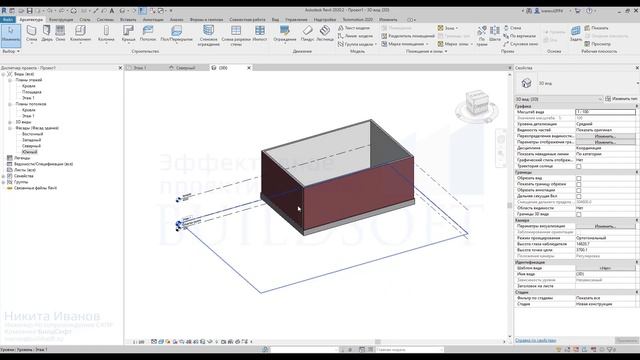This screenshot has width=640, height=360.
Task: Select the Ограждение (Railing) tool
Action: click(x=284, y=33)
